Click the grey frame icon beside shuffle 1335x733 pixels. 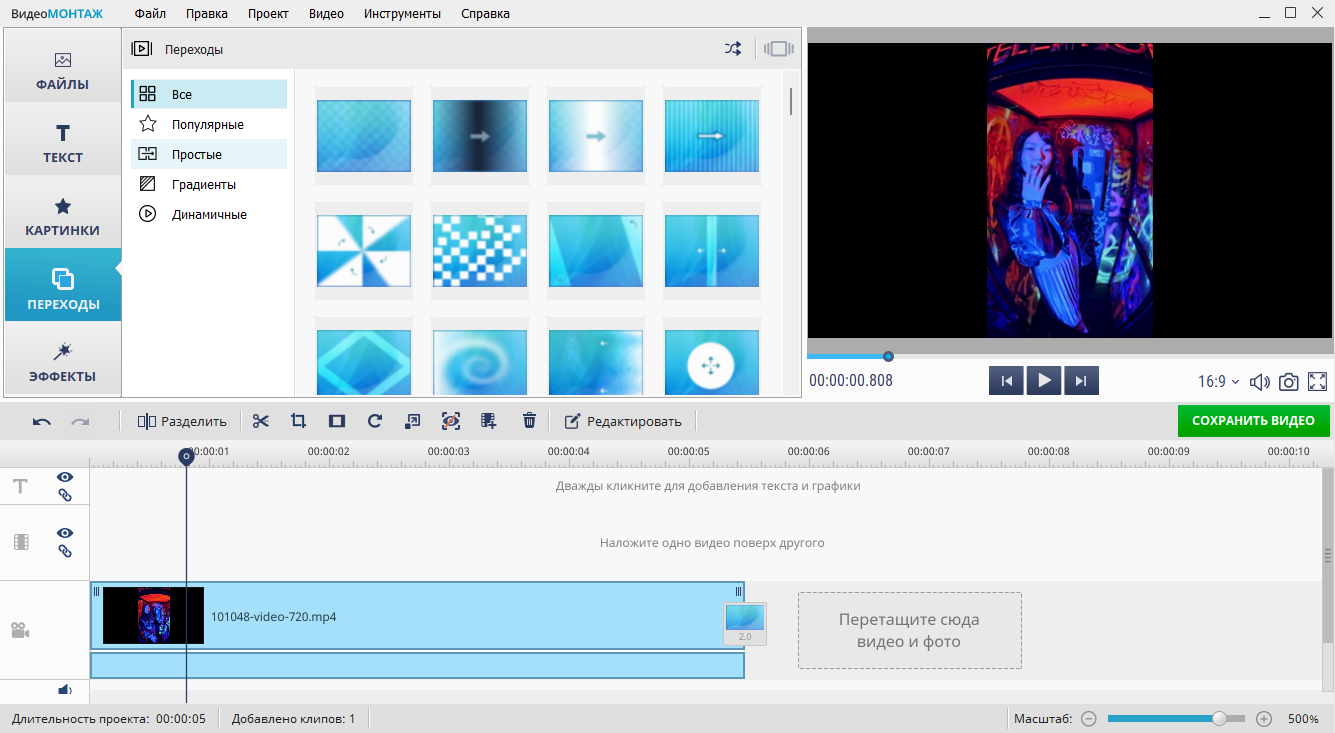point(779,48)
